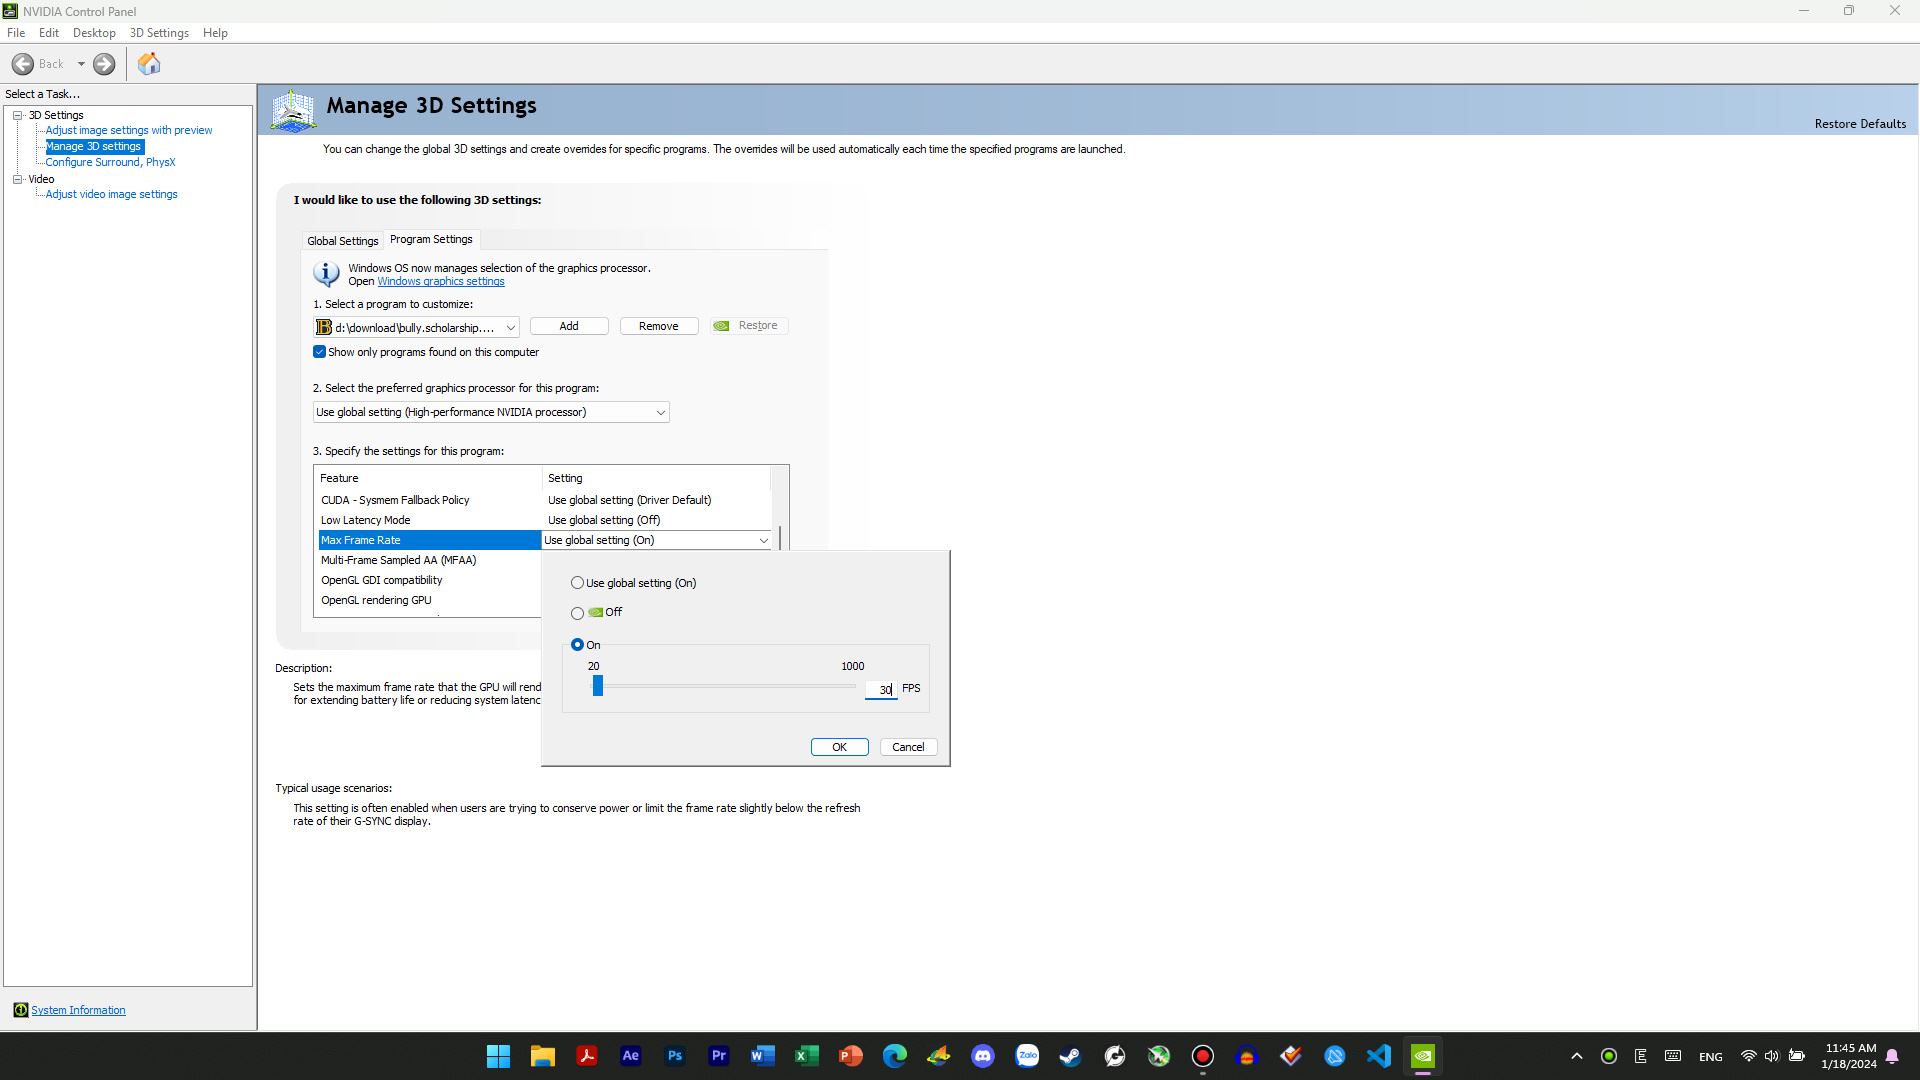
Task: Open the 3D Settings menu
Action: tap(159, 33)
